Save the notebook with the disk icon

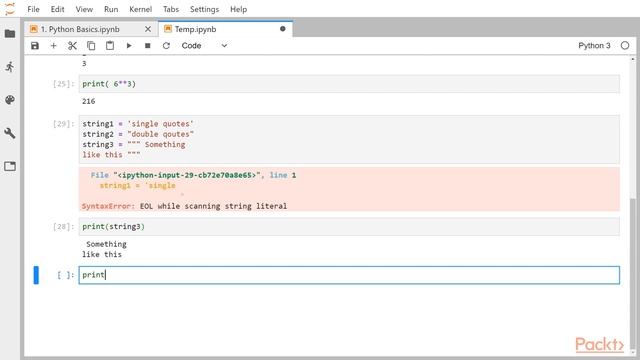(x=35, y=46)
